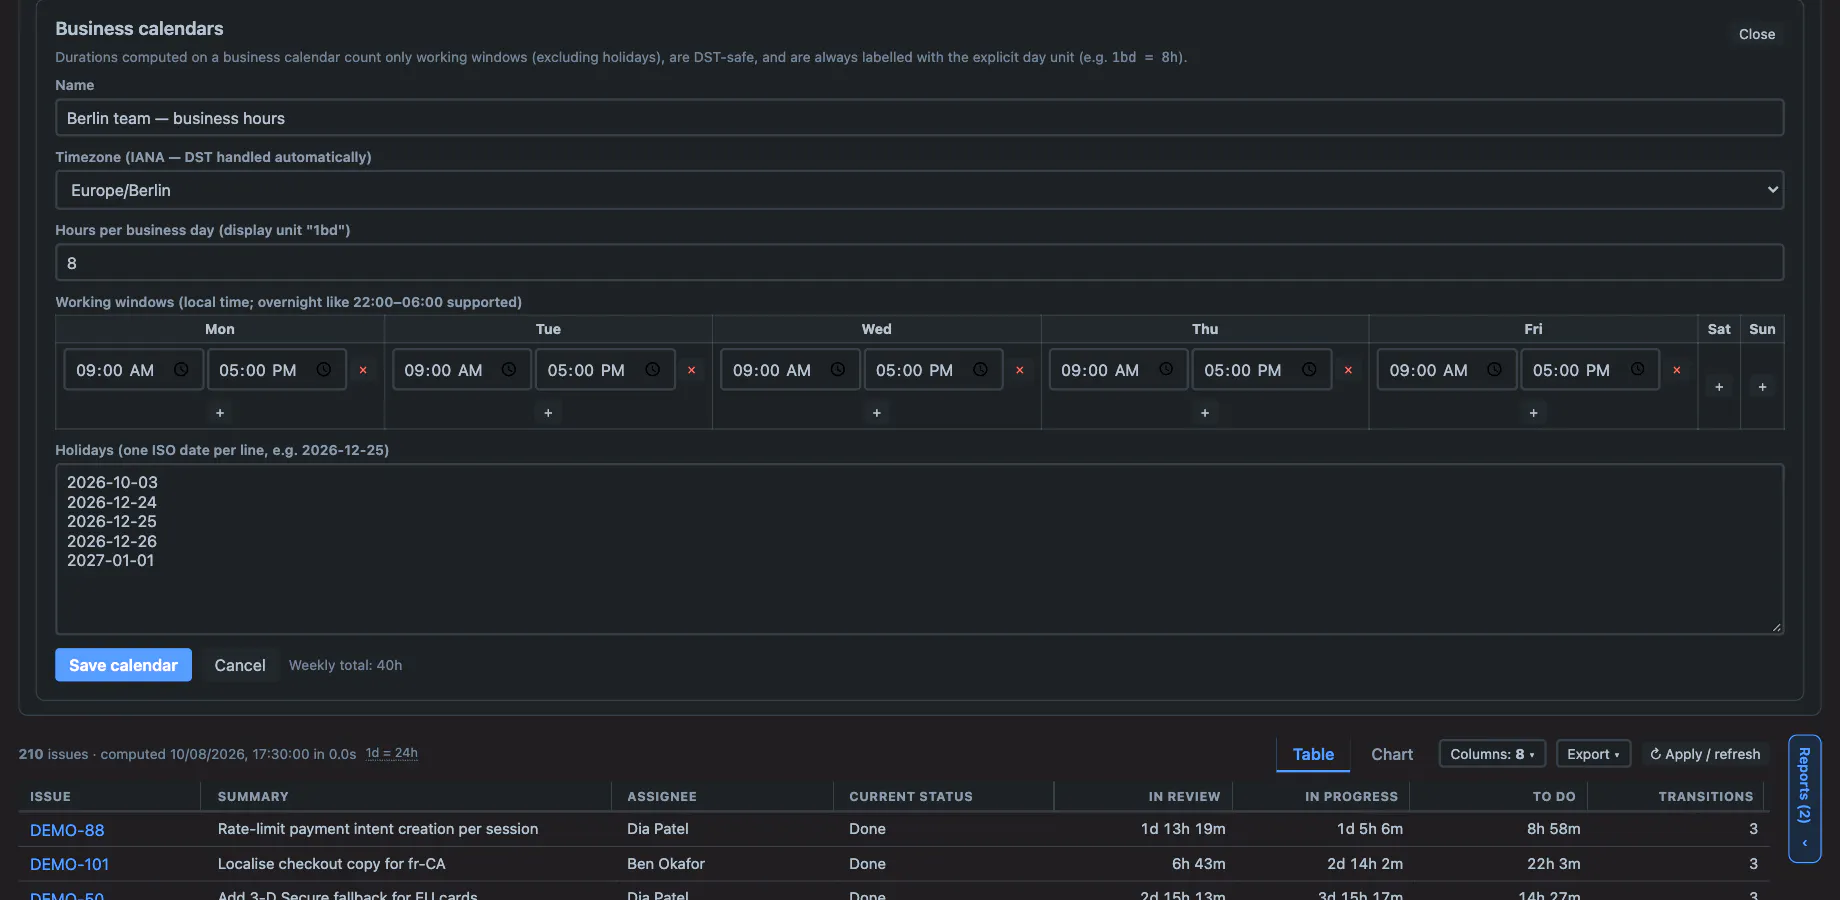The height and width of the screenshot is (900, 1840).
Task: Click Save calendar button
Action: coord(123,665)
